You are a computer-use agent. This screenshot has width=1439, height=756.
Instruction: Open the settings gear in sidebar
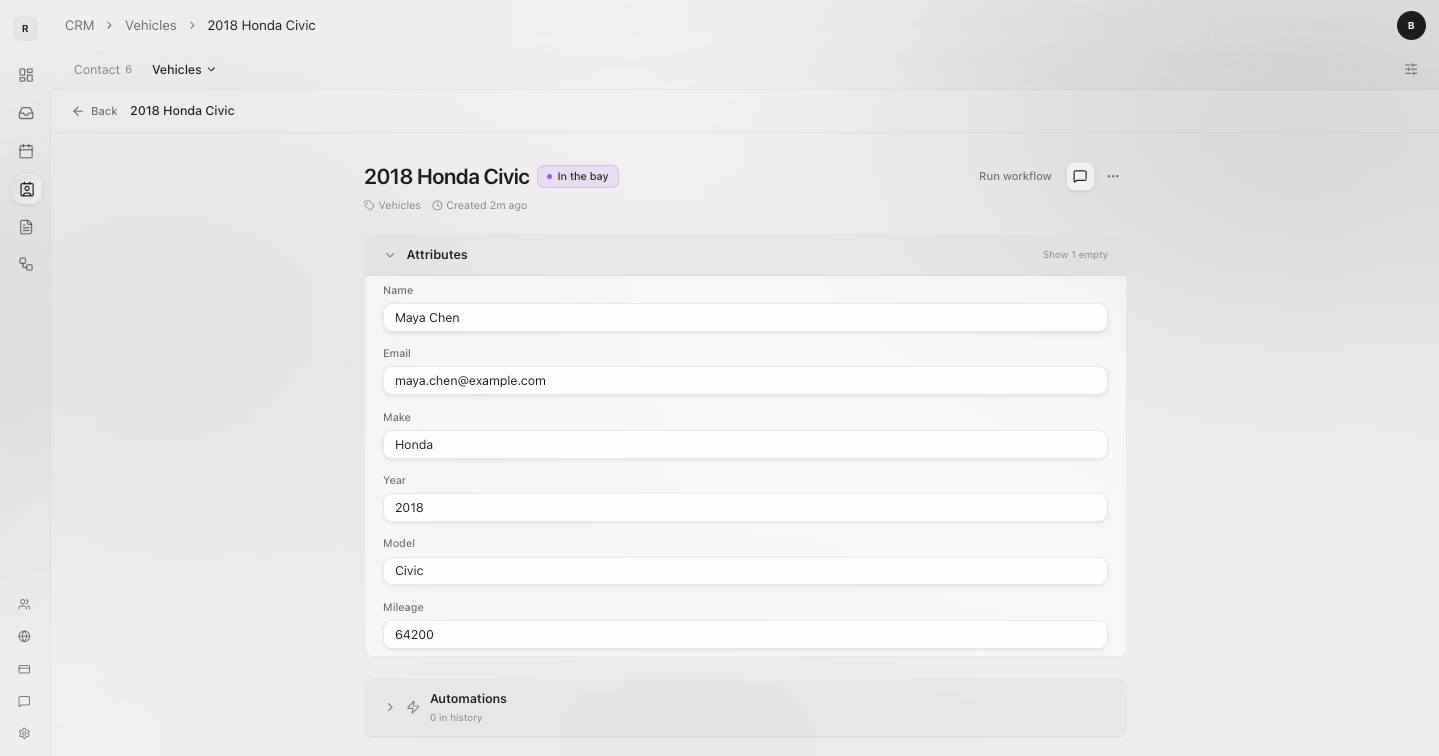point(25,733)
